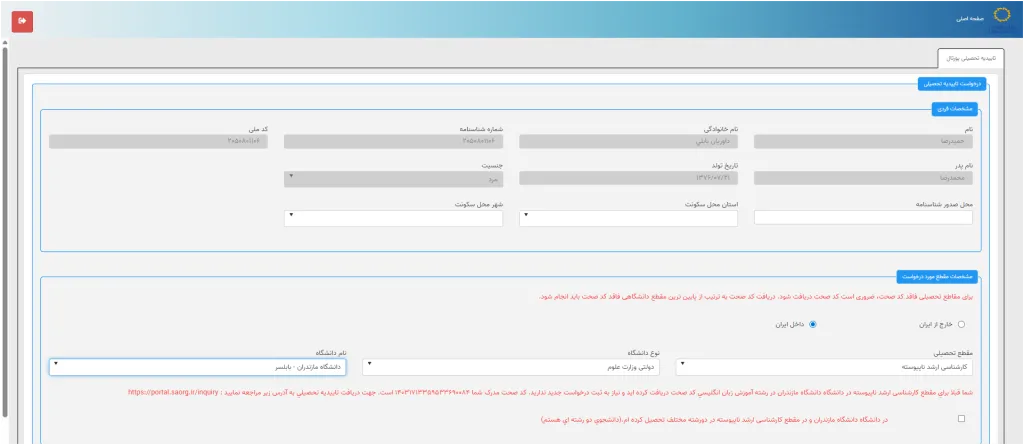Select the خارج از ایران radio button
The height and width of the screenshot is (445, 1024).
pos(961,324)
